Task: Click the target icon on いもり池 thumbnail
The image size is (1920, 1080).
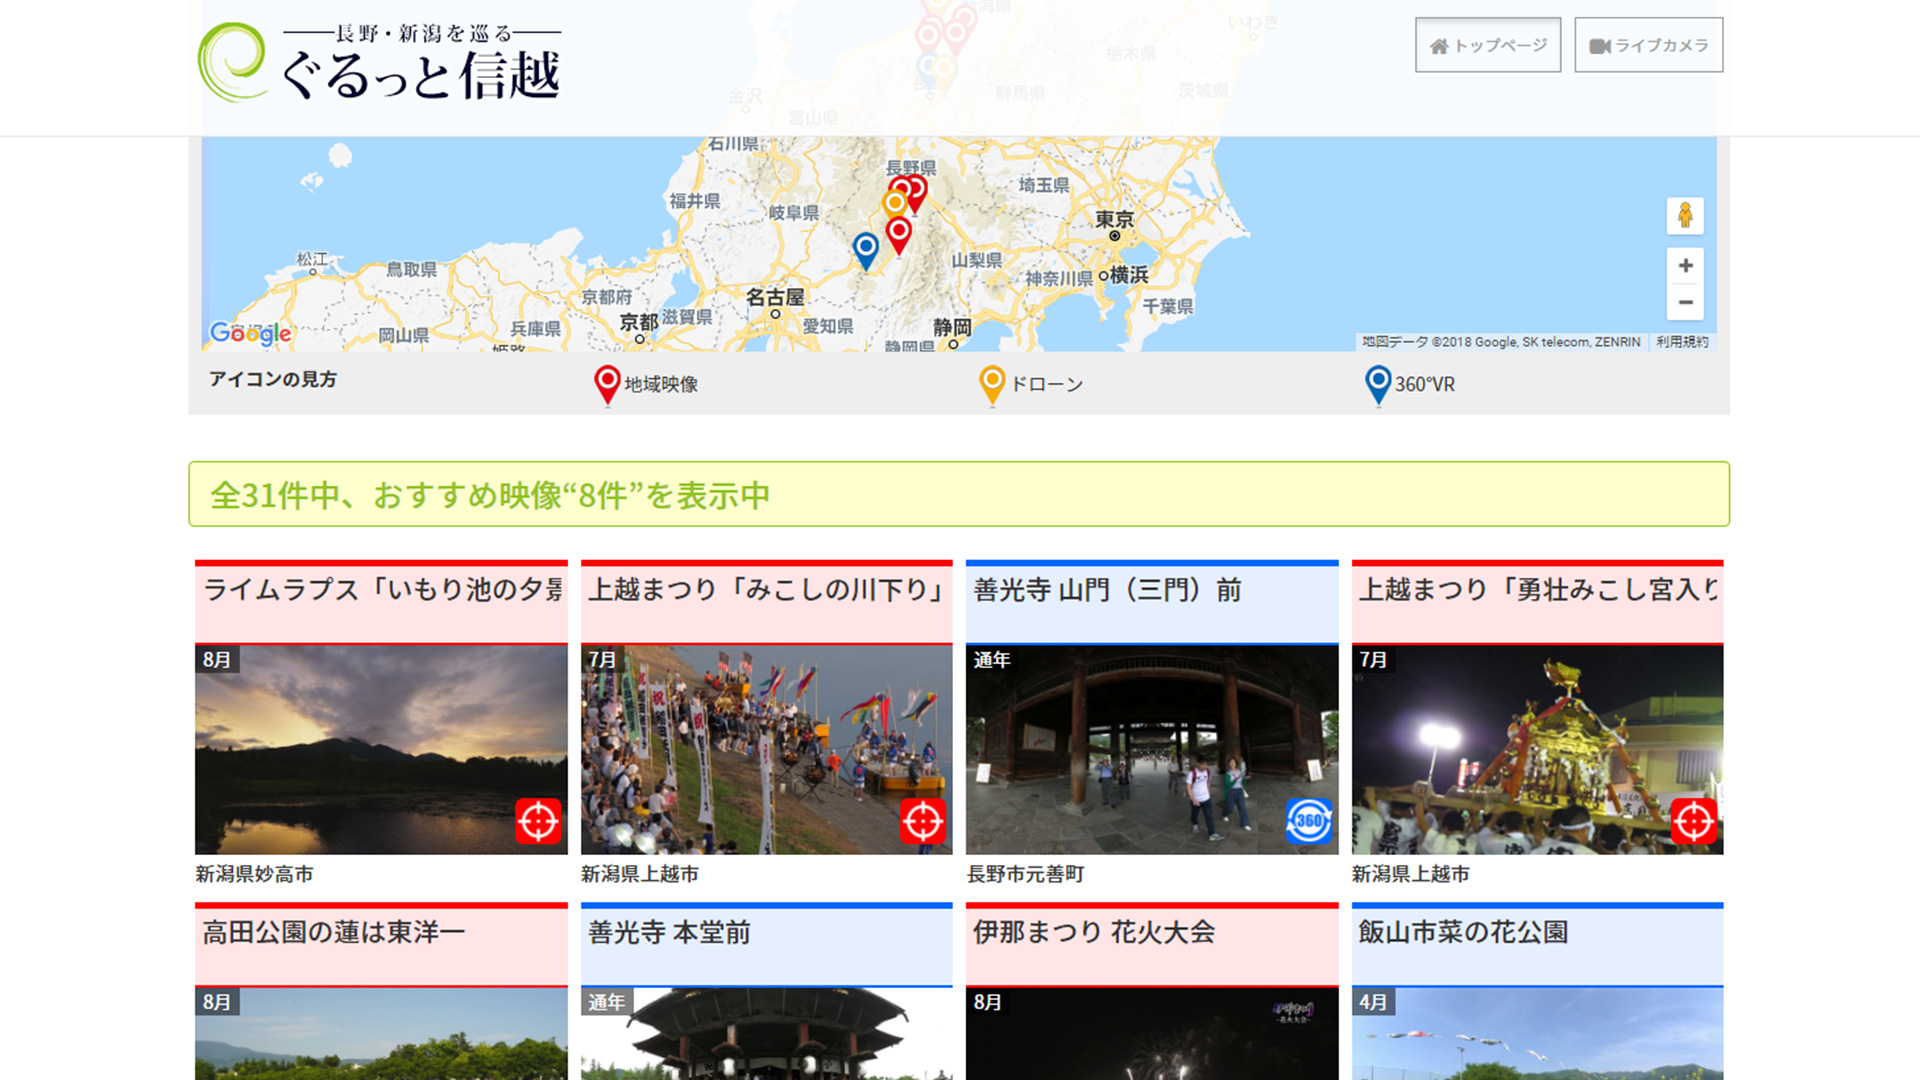Action: coord(538,821)
